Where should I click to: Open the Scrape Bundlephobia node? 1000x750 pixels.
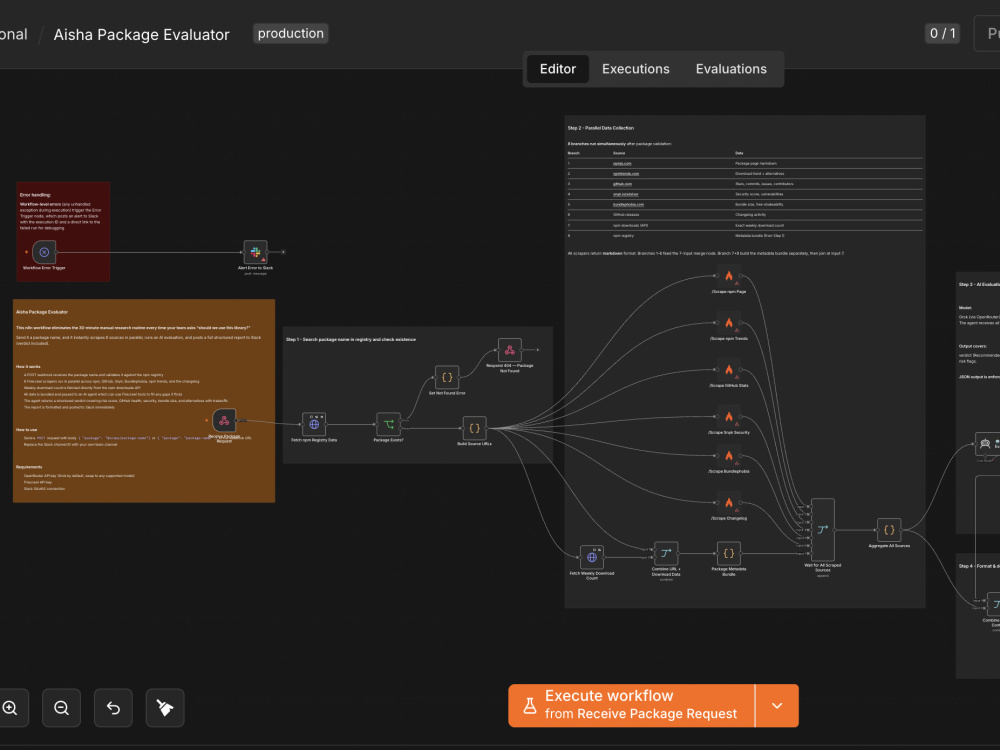click(728, 456)
